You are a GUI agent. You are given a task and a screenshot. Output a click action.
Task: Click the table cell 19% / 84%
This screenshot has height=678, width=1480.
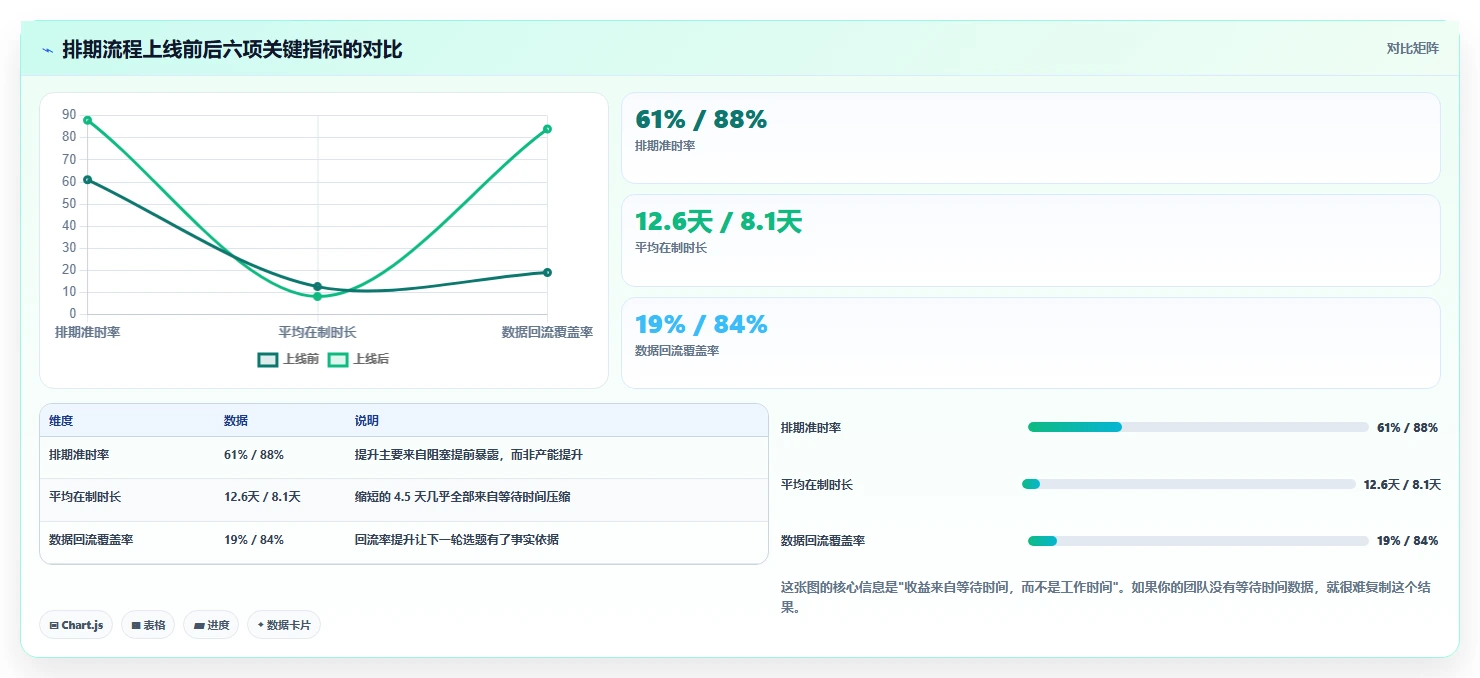pos(254,540)
